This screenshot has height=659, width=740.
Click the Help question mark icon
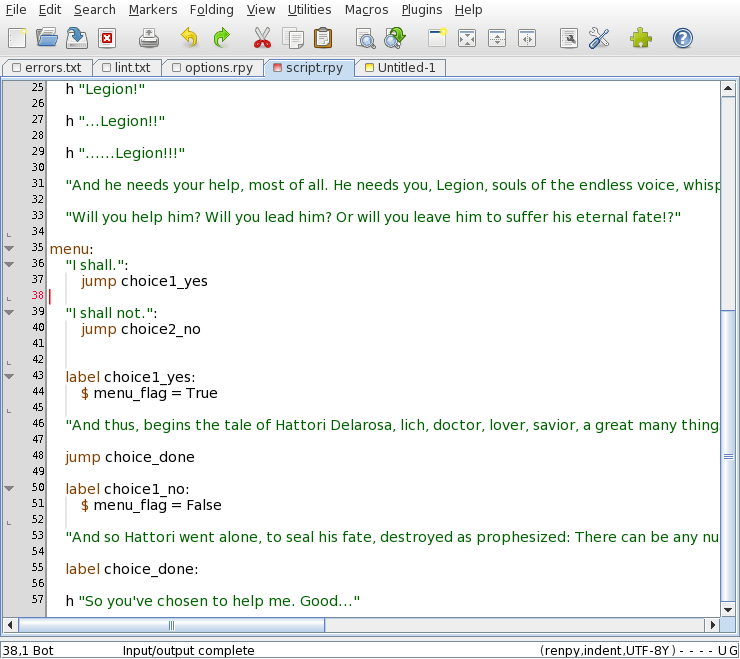pos(683,39)
